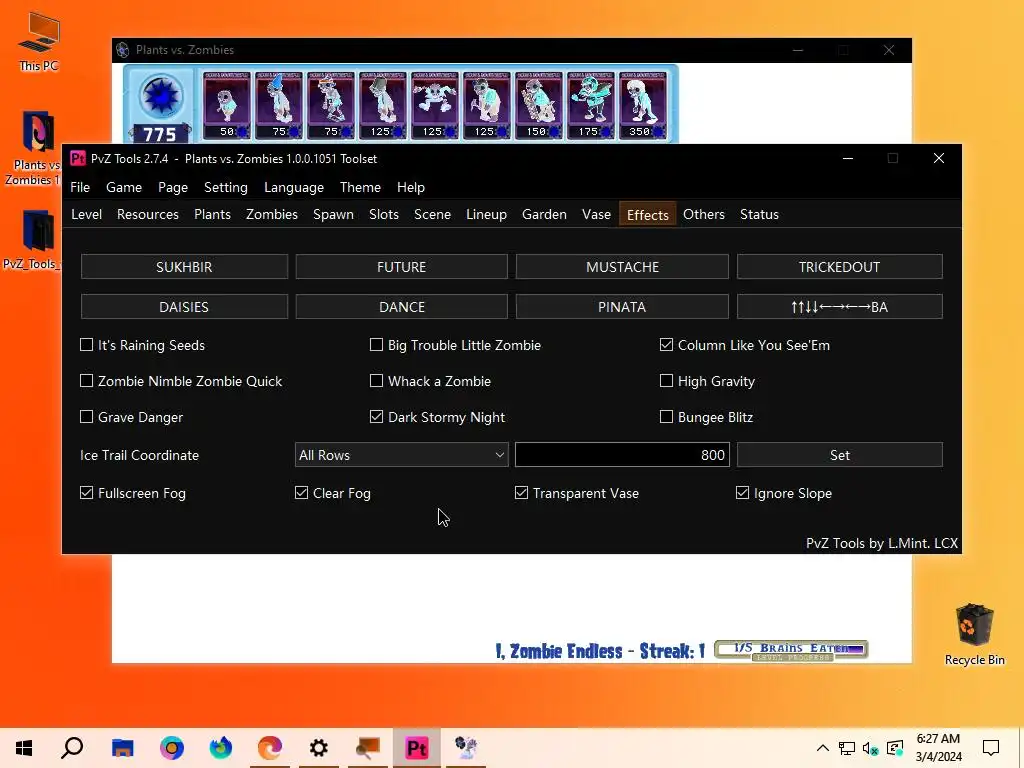Choose the Pole Vaulting zombie card
The height and width of the screenshot is (768, 1024).
point(331,105)
